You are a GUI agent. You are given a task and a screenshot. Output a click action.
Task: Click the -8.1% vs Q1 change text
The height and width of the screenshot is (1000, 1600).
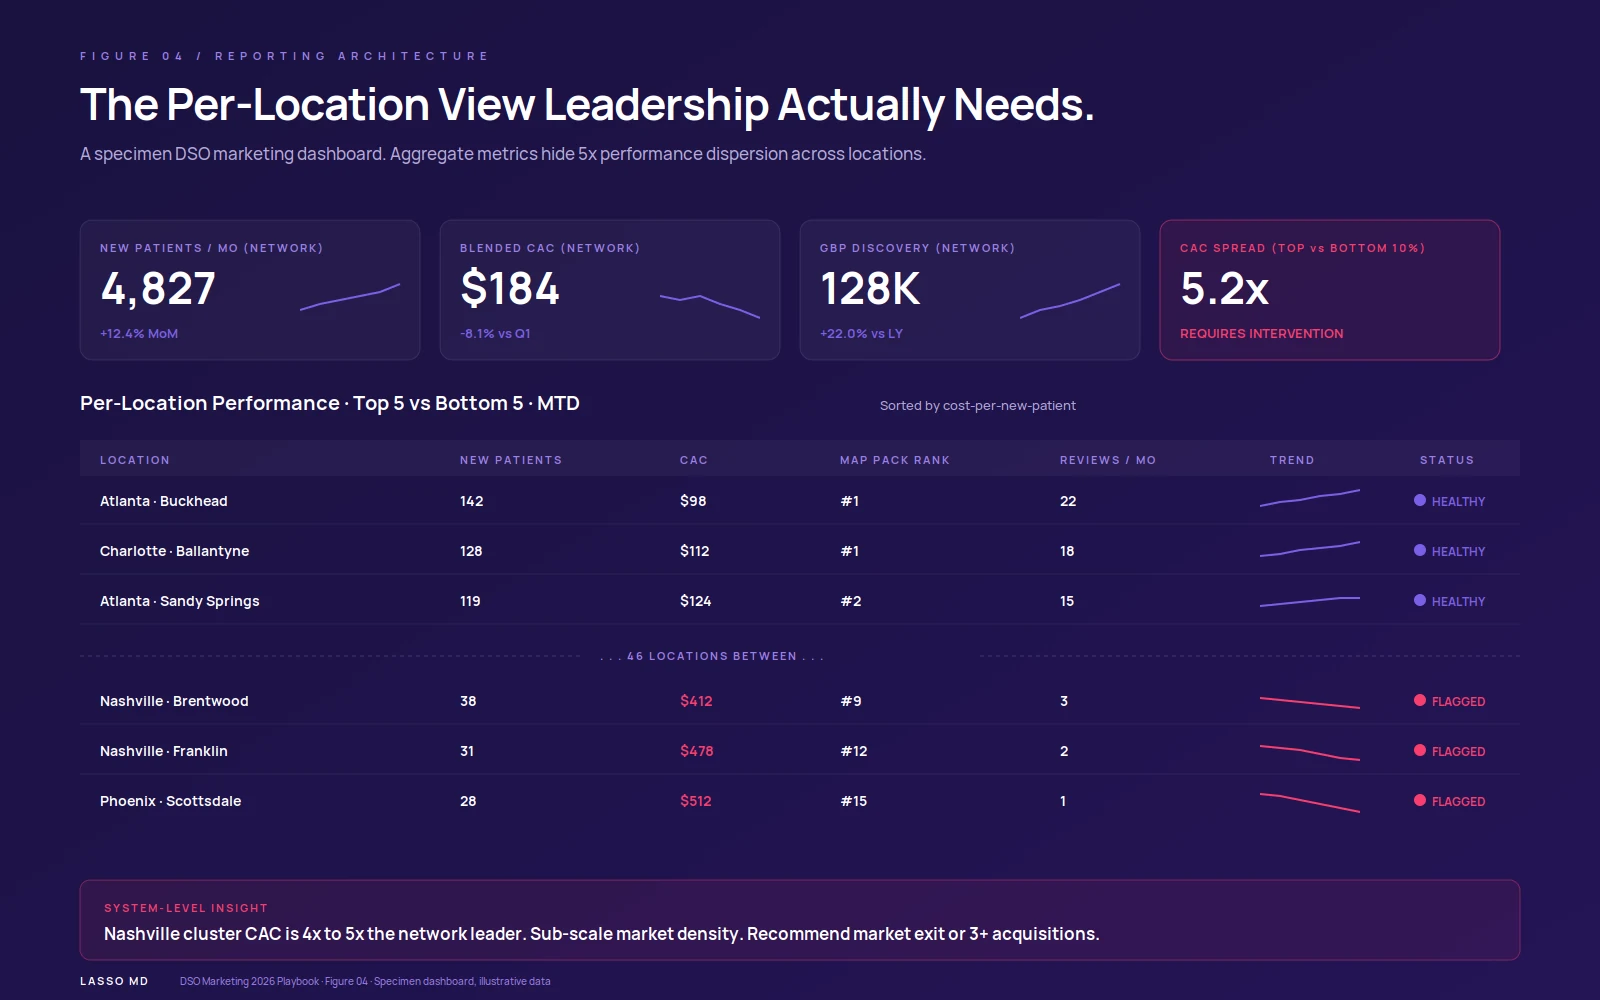point(495,334)
